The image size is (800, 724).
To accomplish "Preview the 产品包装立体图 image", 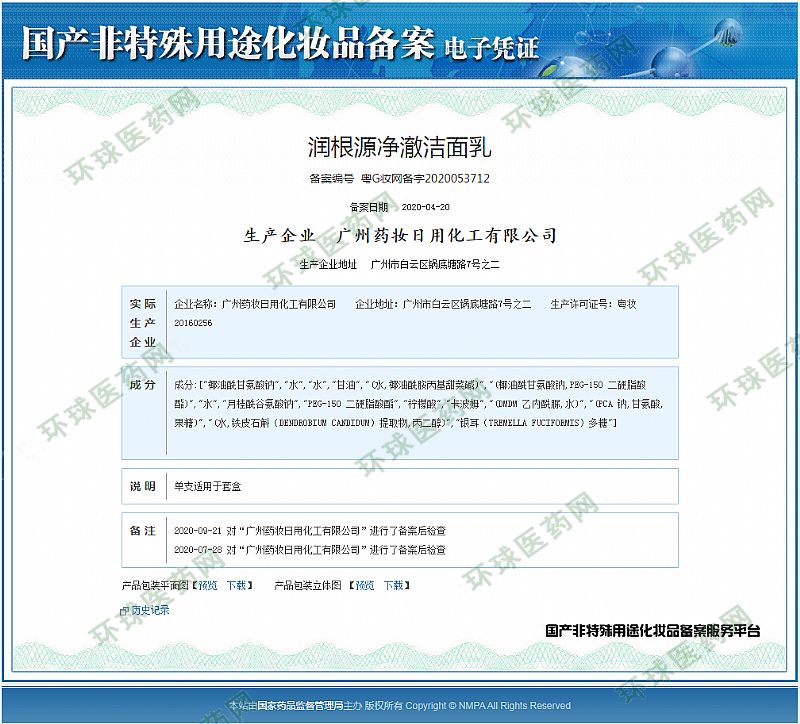I will coord(365,585).
